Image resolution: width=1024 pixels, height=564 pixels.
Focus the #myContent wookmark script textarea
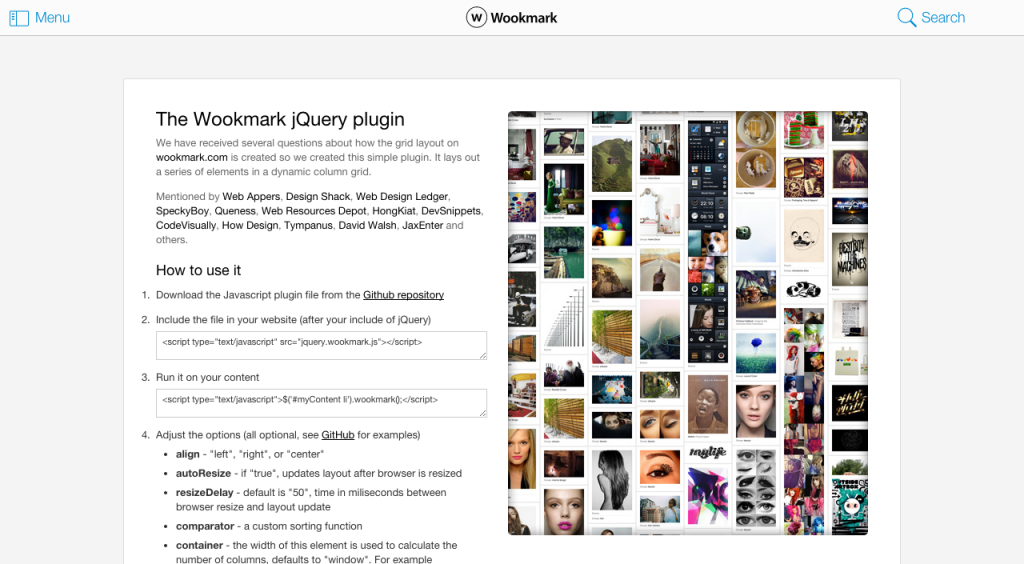pyautogui.click(x=321, y=403)
